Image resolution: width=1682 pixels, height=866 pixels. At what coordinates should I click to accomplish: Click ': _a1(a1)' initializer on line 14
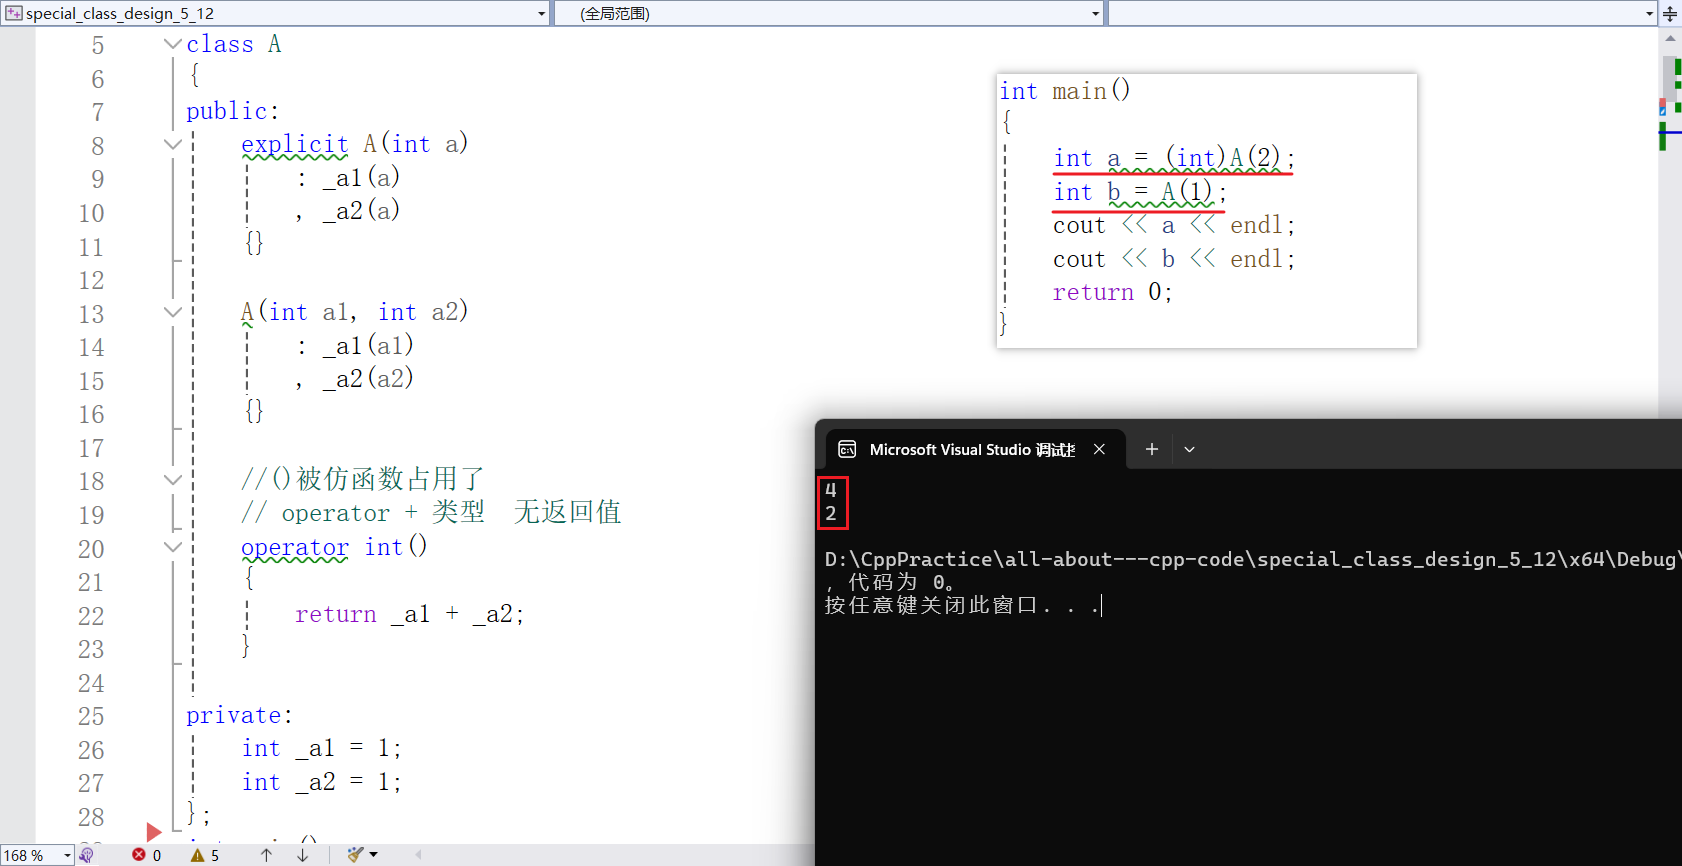tap(355, 346)
